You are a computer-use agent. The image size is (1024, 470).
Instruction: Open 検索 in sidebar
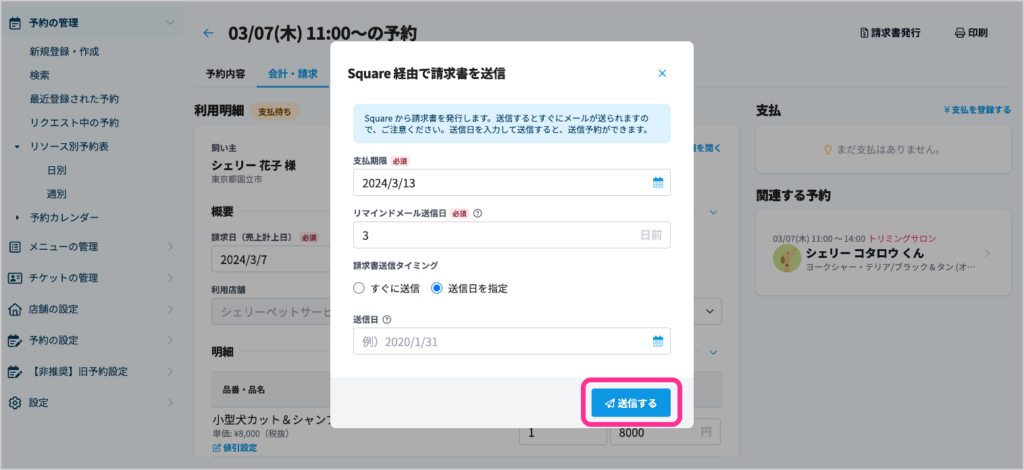pos(39,75)
